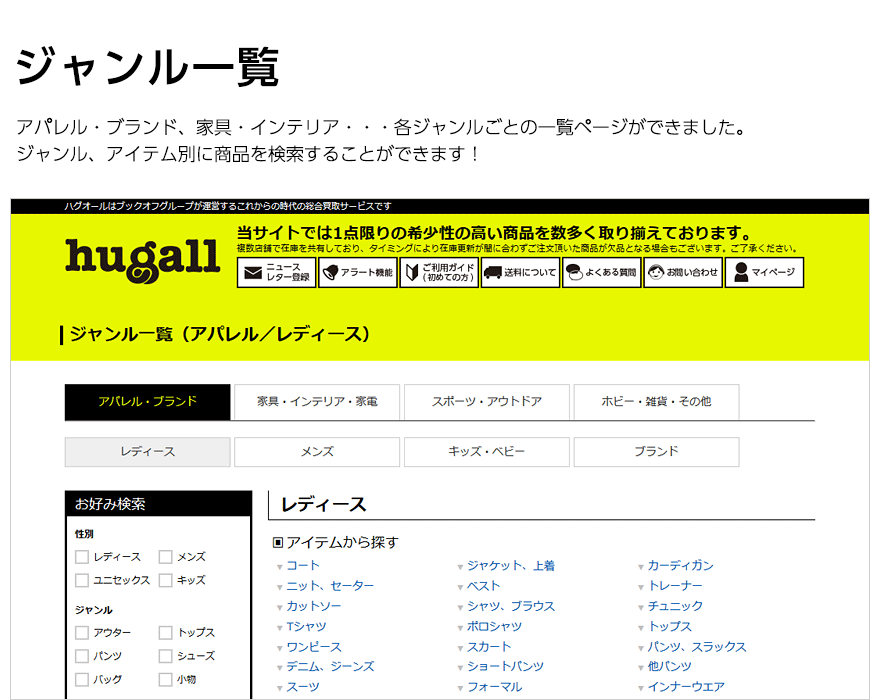Select the メンズ sub-tab

[317, 452]
